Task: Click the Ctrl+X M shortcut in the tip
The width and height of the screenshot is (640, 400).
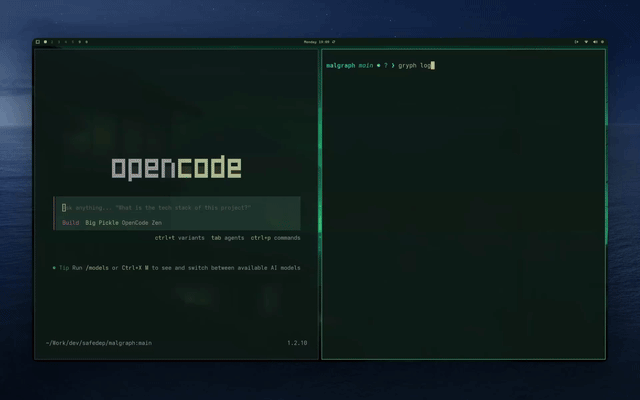Action: pyautogui.click(x=135, y=268)
